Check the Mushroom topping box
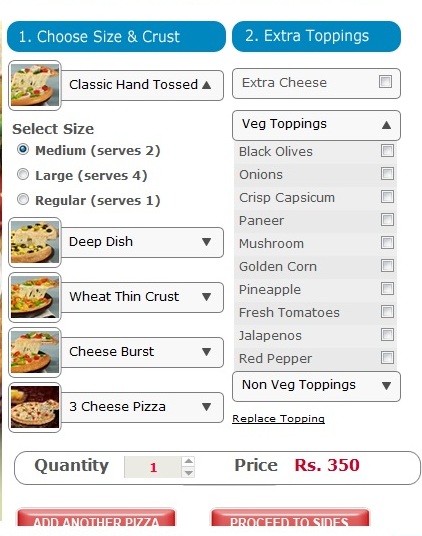422x536 pixels. (387, 243)
